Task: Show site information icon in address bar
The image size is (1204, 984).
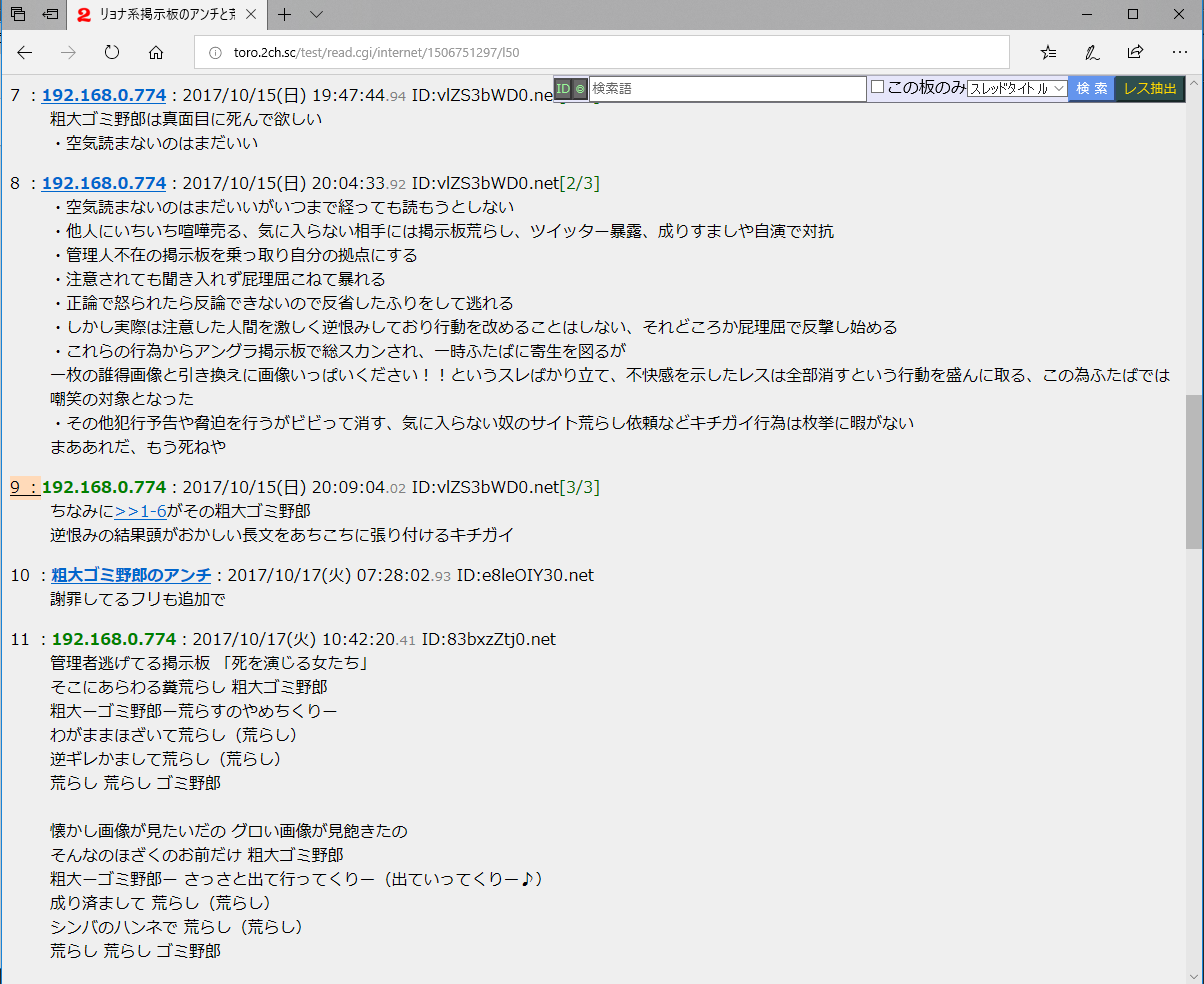Action: [214, 53]
